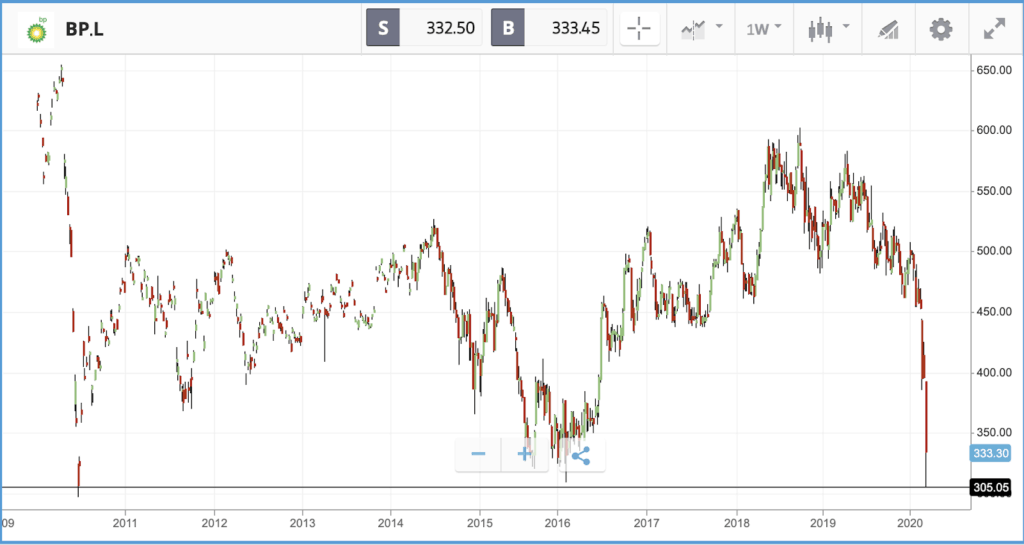Expand the chart to fullscreen
The image size is (1024, 545).
pyautogui.click(x=994, y=29)
